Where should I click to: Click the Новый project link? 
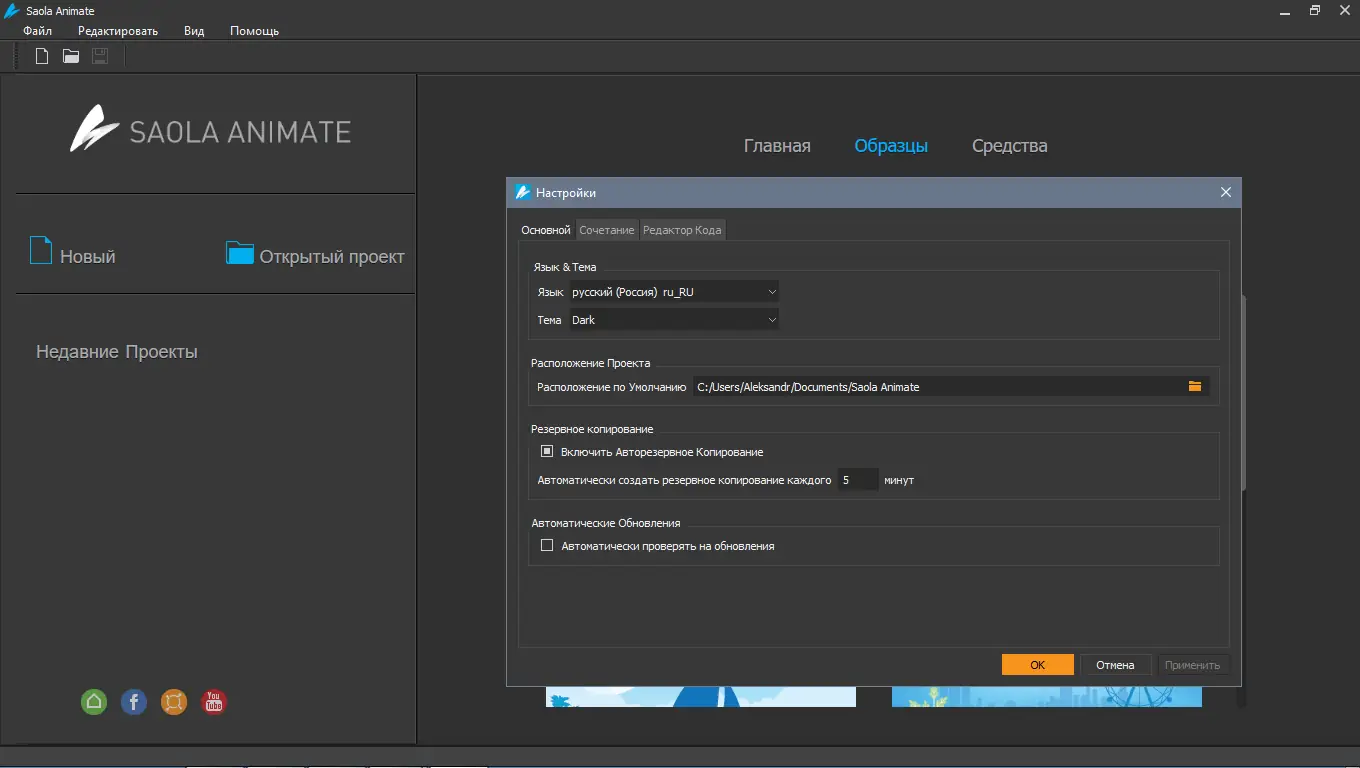click(x=88, y=257)
